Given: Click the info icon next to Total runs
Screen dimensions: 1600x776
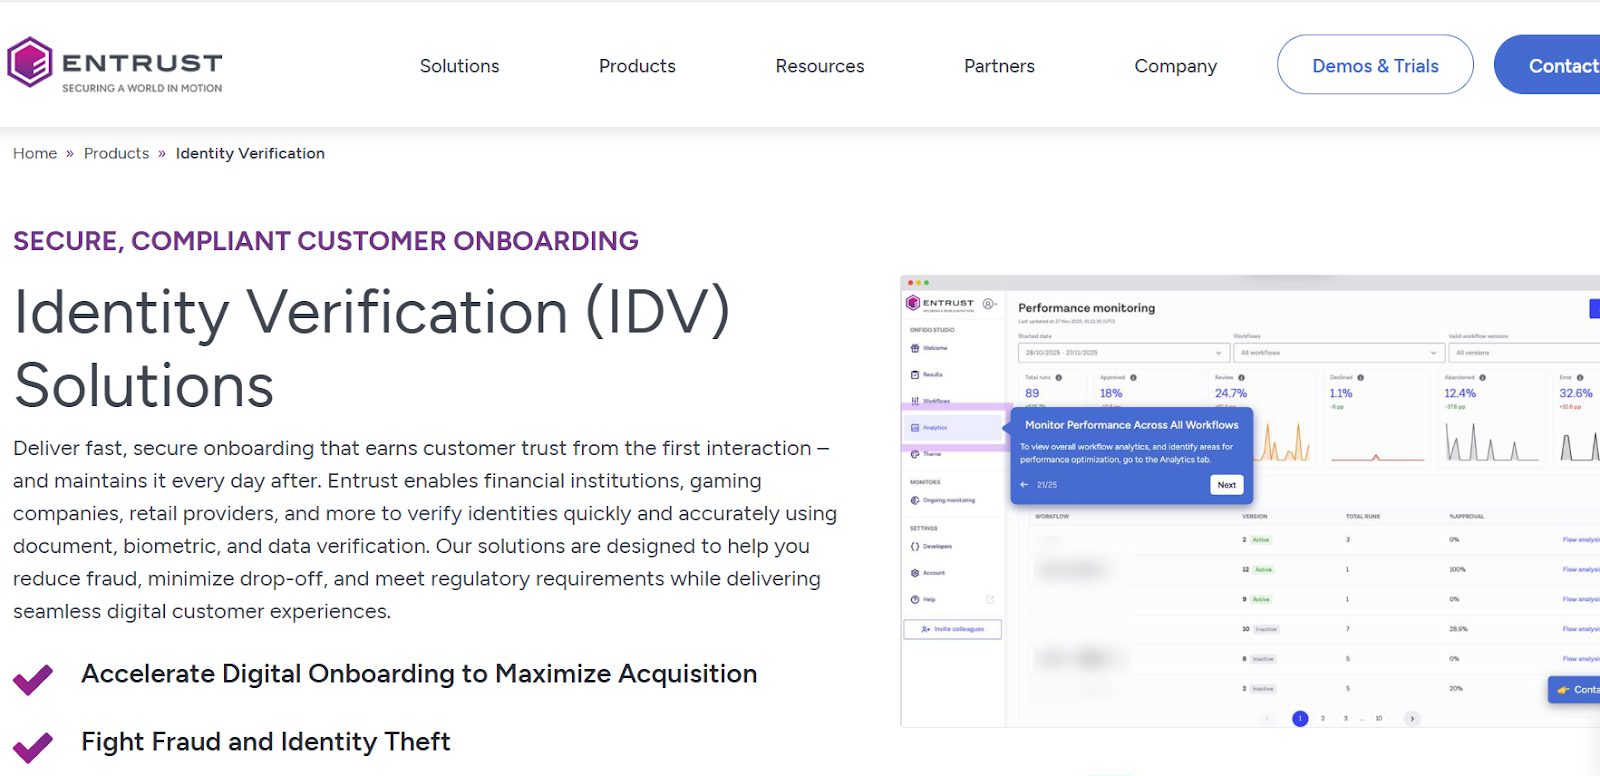Looking at the screenshot, I should click(x=1059, y=378).
